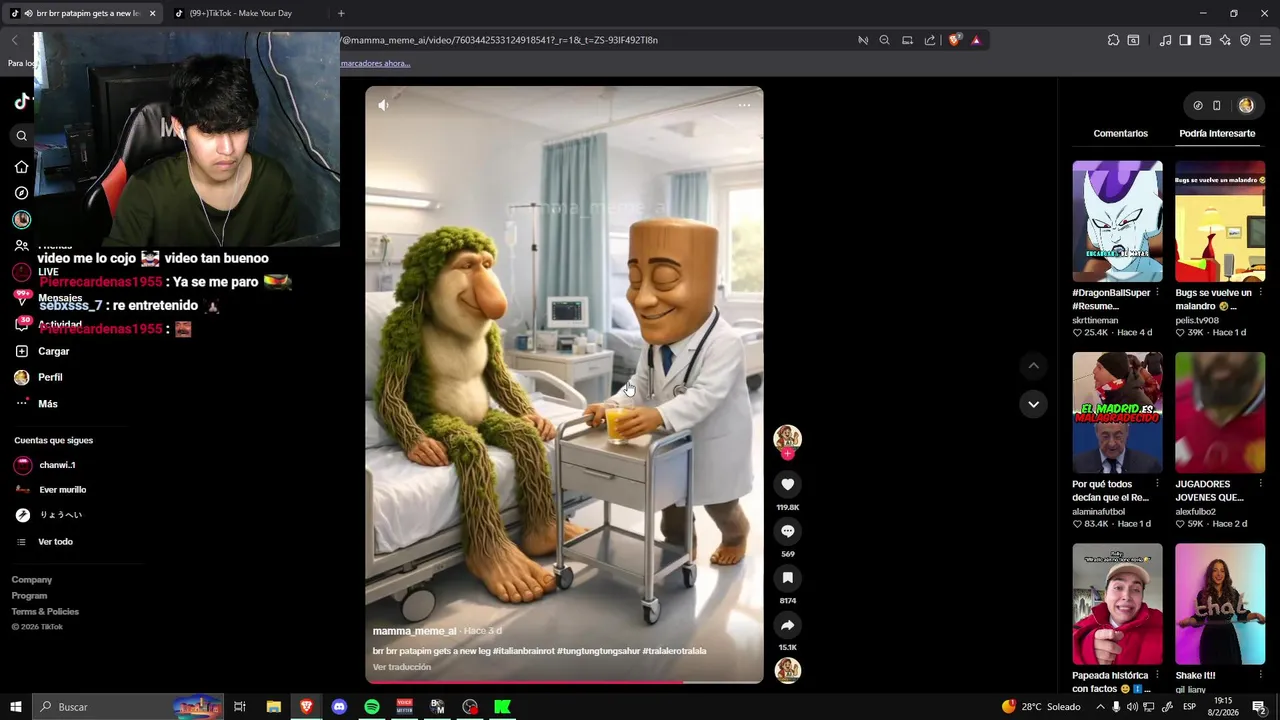Image resolution: width=1280 pixels, height=720 pixels.
Task: Visit skrttineman creator profile
Action: click(x=1095, y=320)
